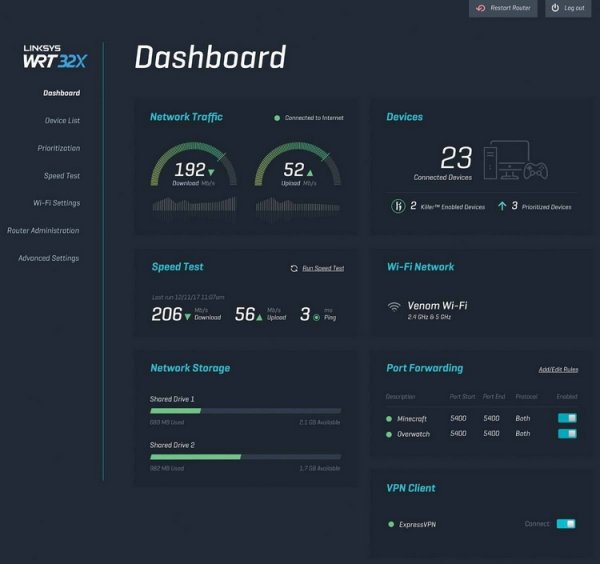Click the Linksys WRT32X logo

click(55, 57)
